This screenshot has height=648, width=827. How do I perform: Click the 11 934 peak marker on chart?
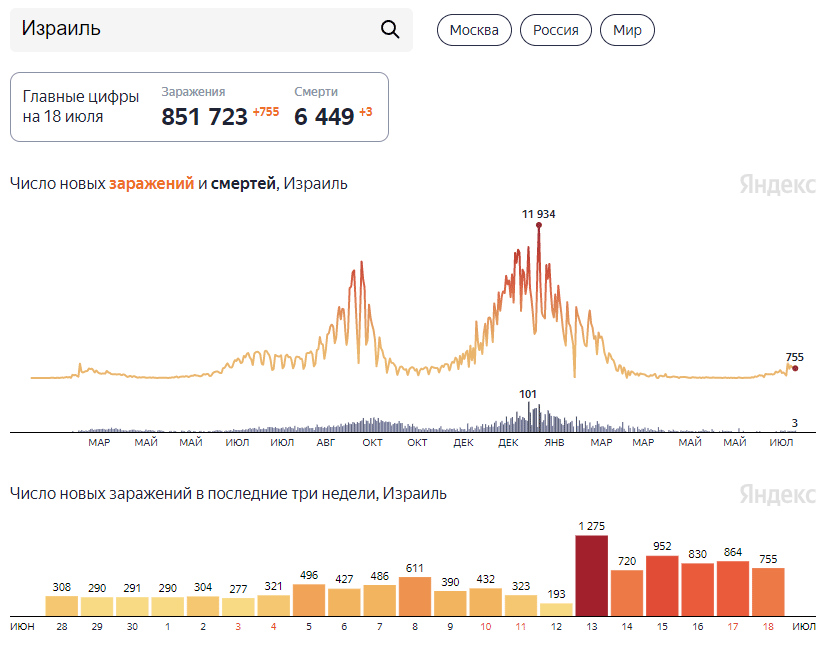tap(538, 225)
